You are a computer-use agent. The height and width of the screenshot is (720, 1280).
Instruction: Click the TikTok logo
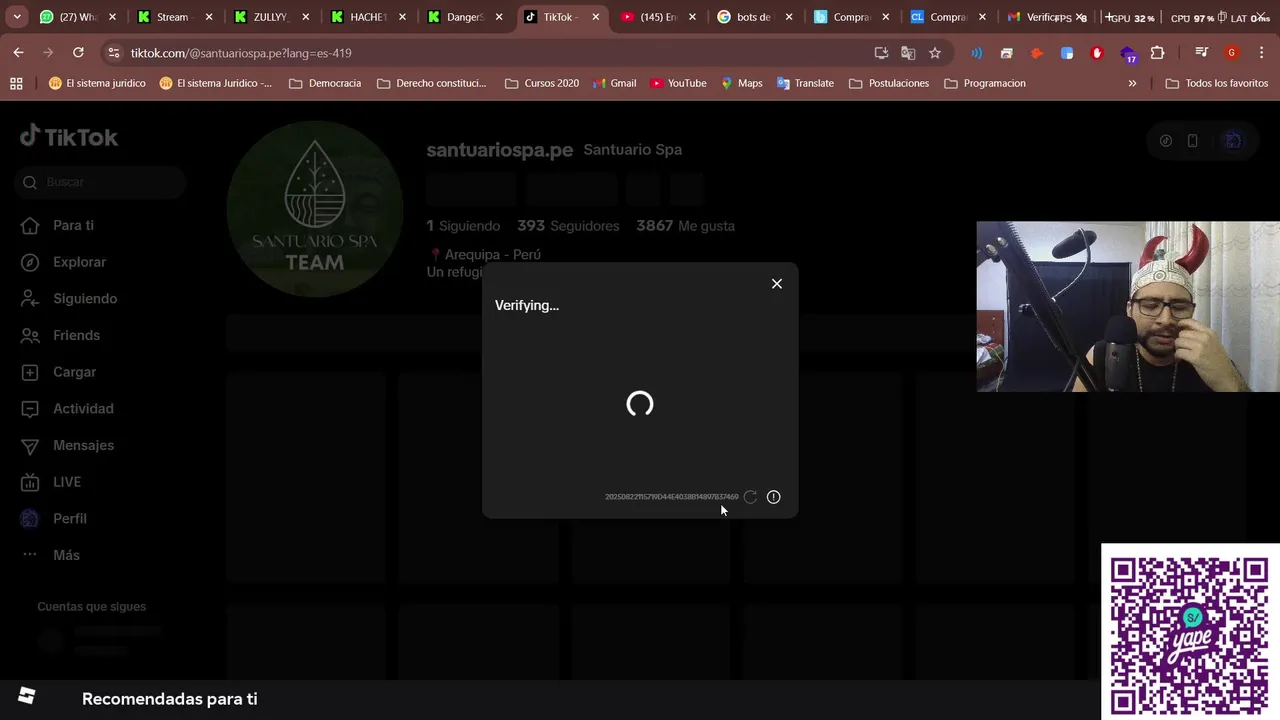69,137
